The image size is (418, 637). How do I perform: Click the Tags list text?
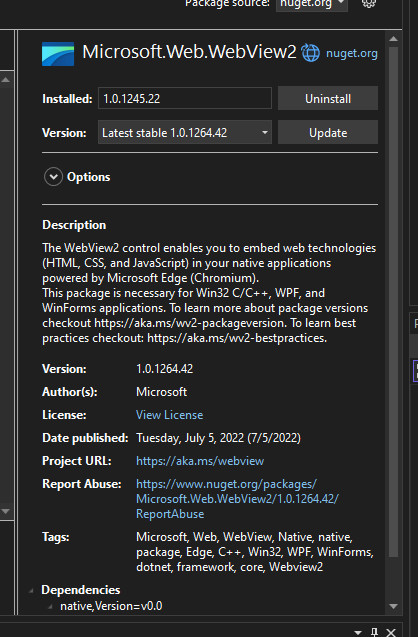pyautogui.click(x=255, y=552)
